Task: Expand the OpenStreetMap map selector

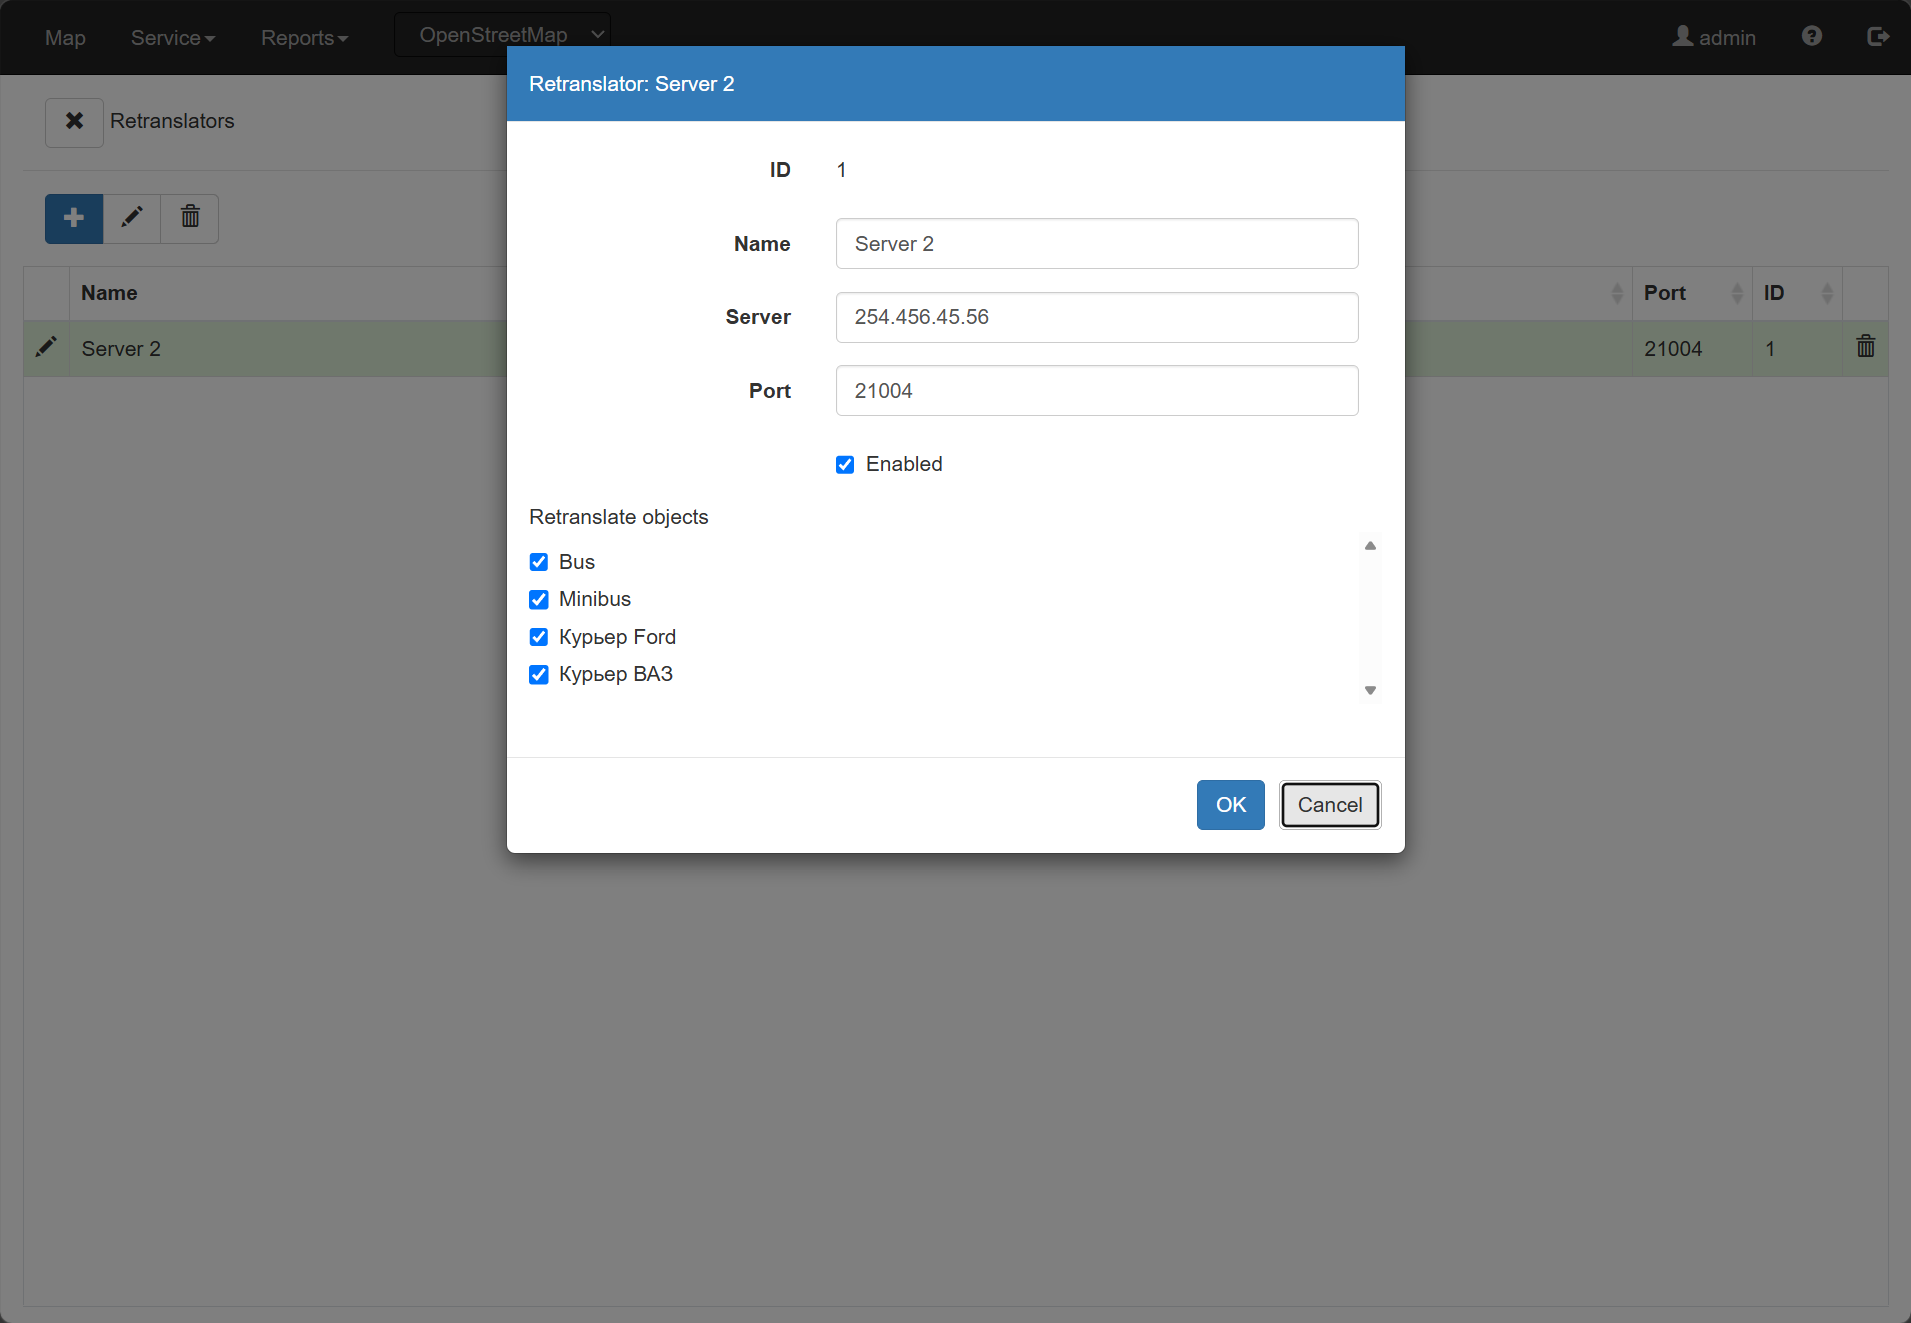Action: click(x=502, y=35)
